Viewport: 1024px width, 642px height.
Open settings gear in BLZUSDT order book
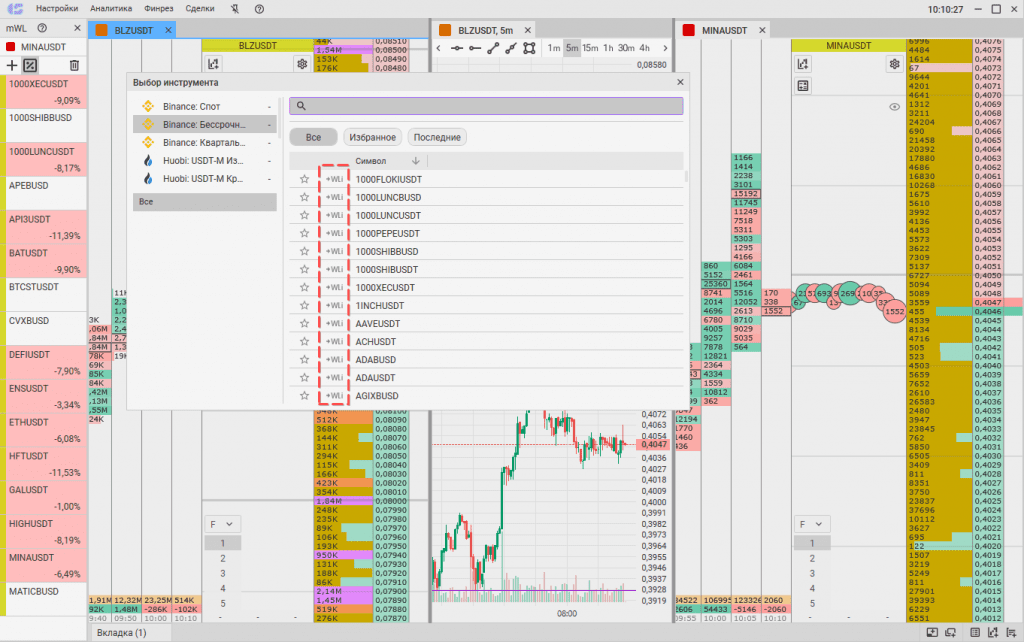tap(302, 64)
